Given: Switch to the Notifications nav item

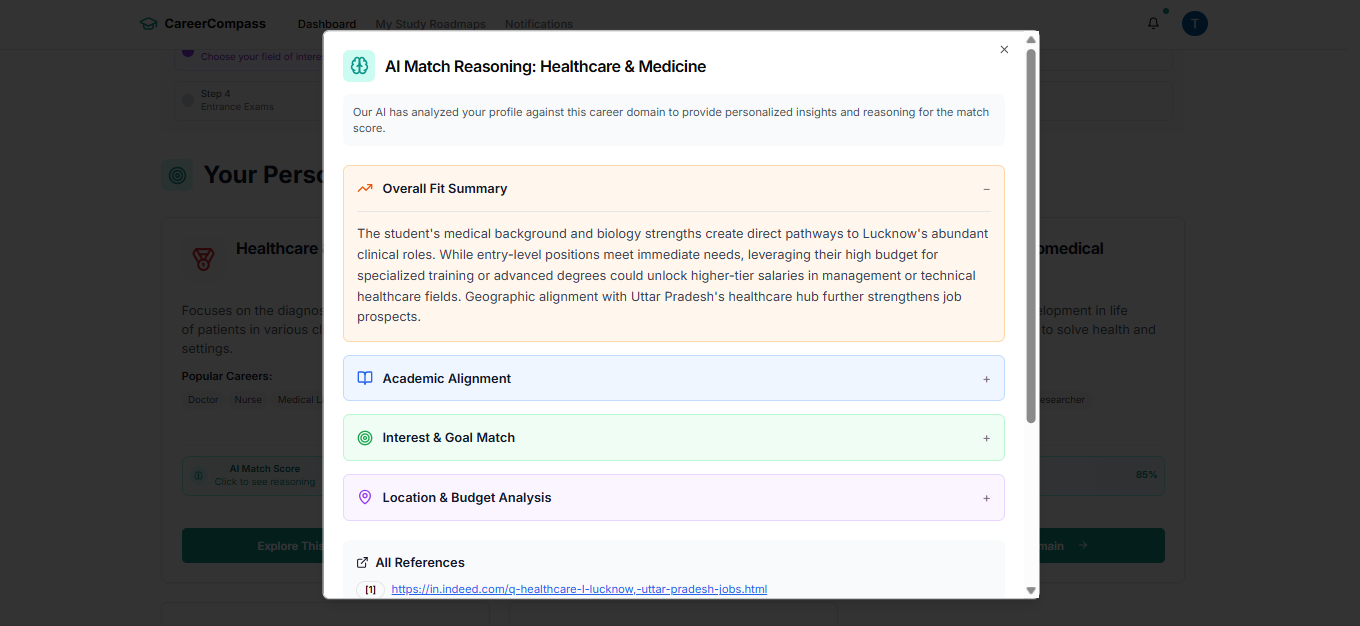Looking at the screenshot, I should click(x=539, y=24).
